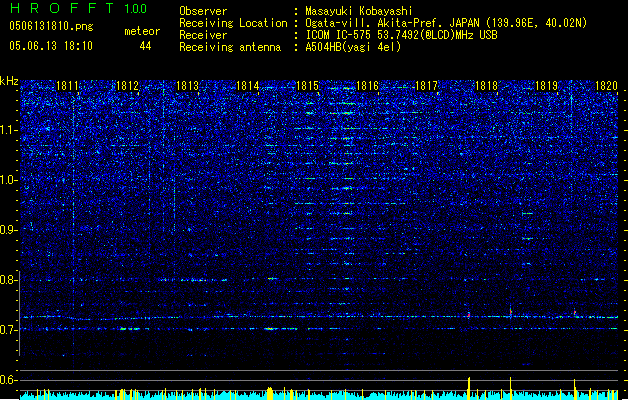Click the bright echo at 0.7 kHz near 1814

[x=272, y=329]
